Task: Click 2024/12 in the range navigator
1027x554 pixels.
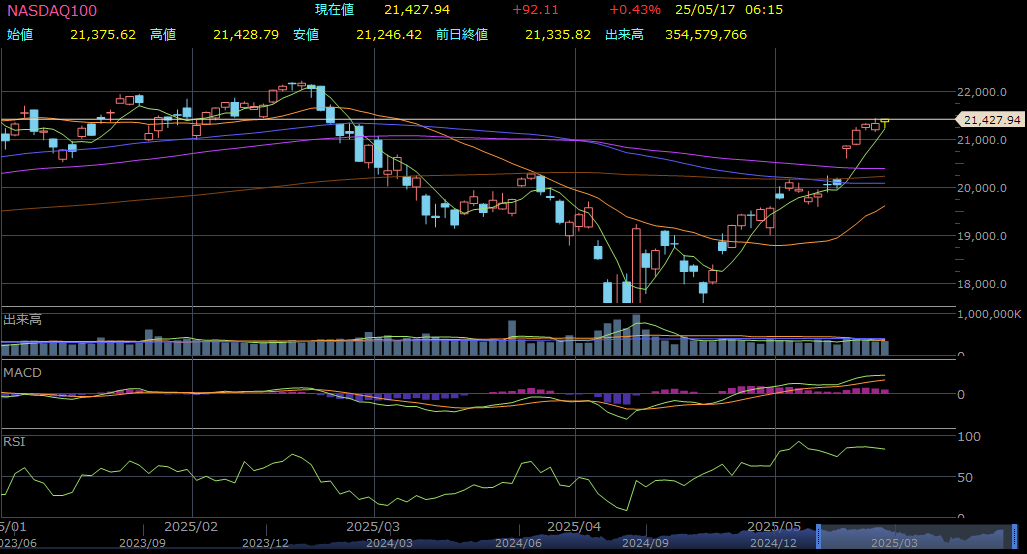Action: [774, 543]
